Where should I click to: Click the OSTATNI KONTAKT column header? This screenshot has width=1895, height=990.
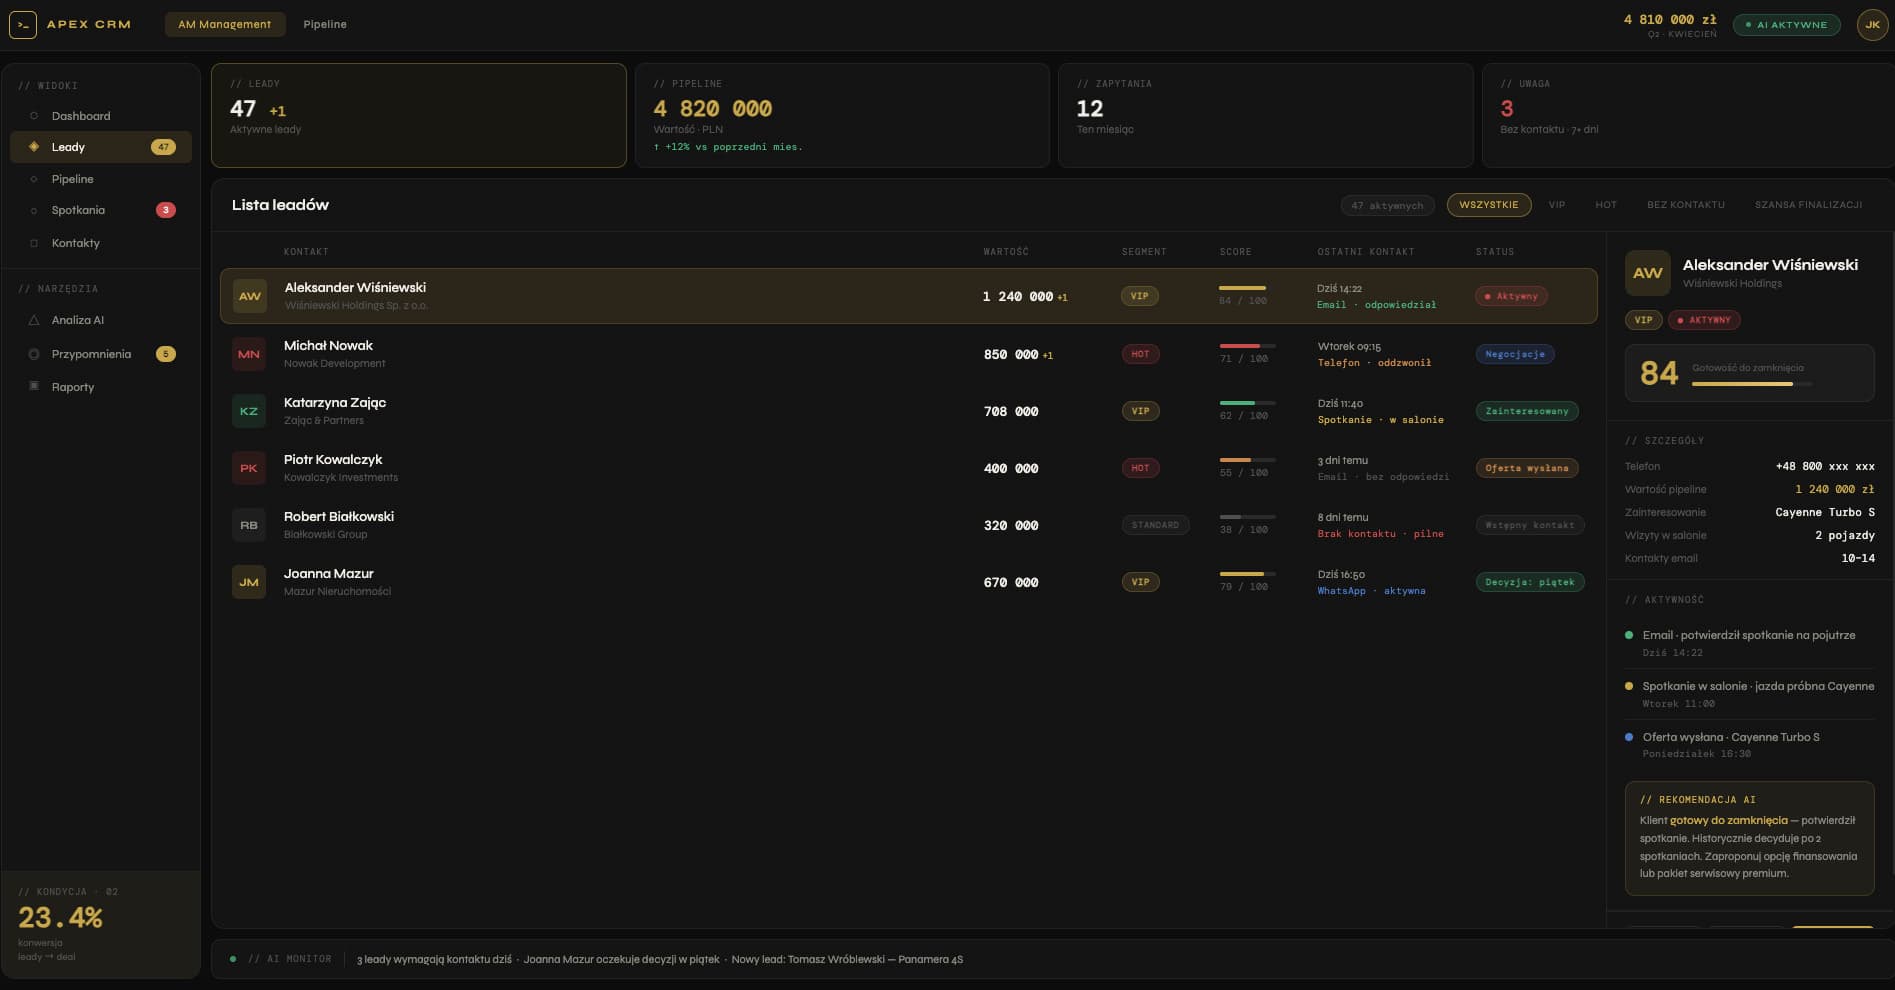(1366, 252)
